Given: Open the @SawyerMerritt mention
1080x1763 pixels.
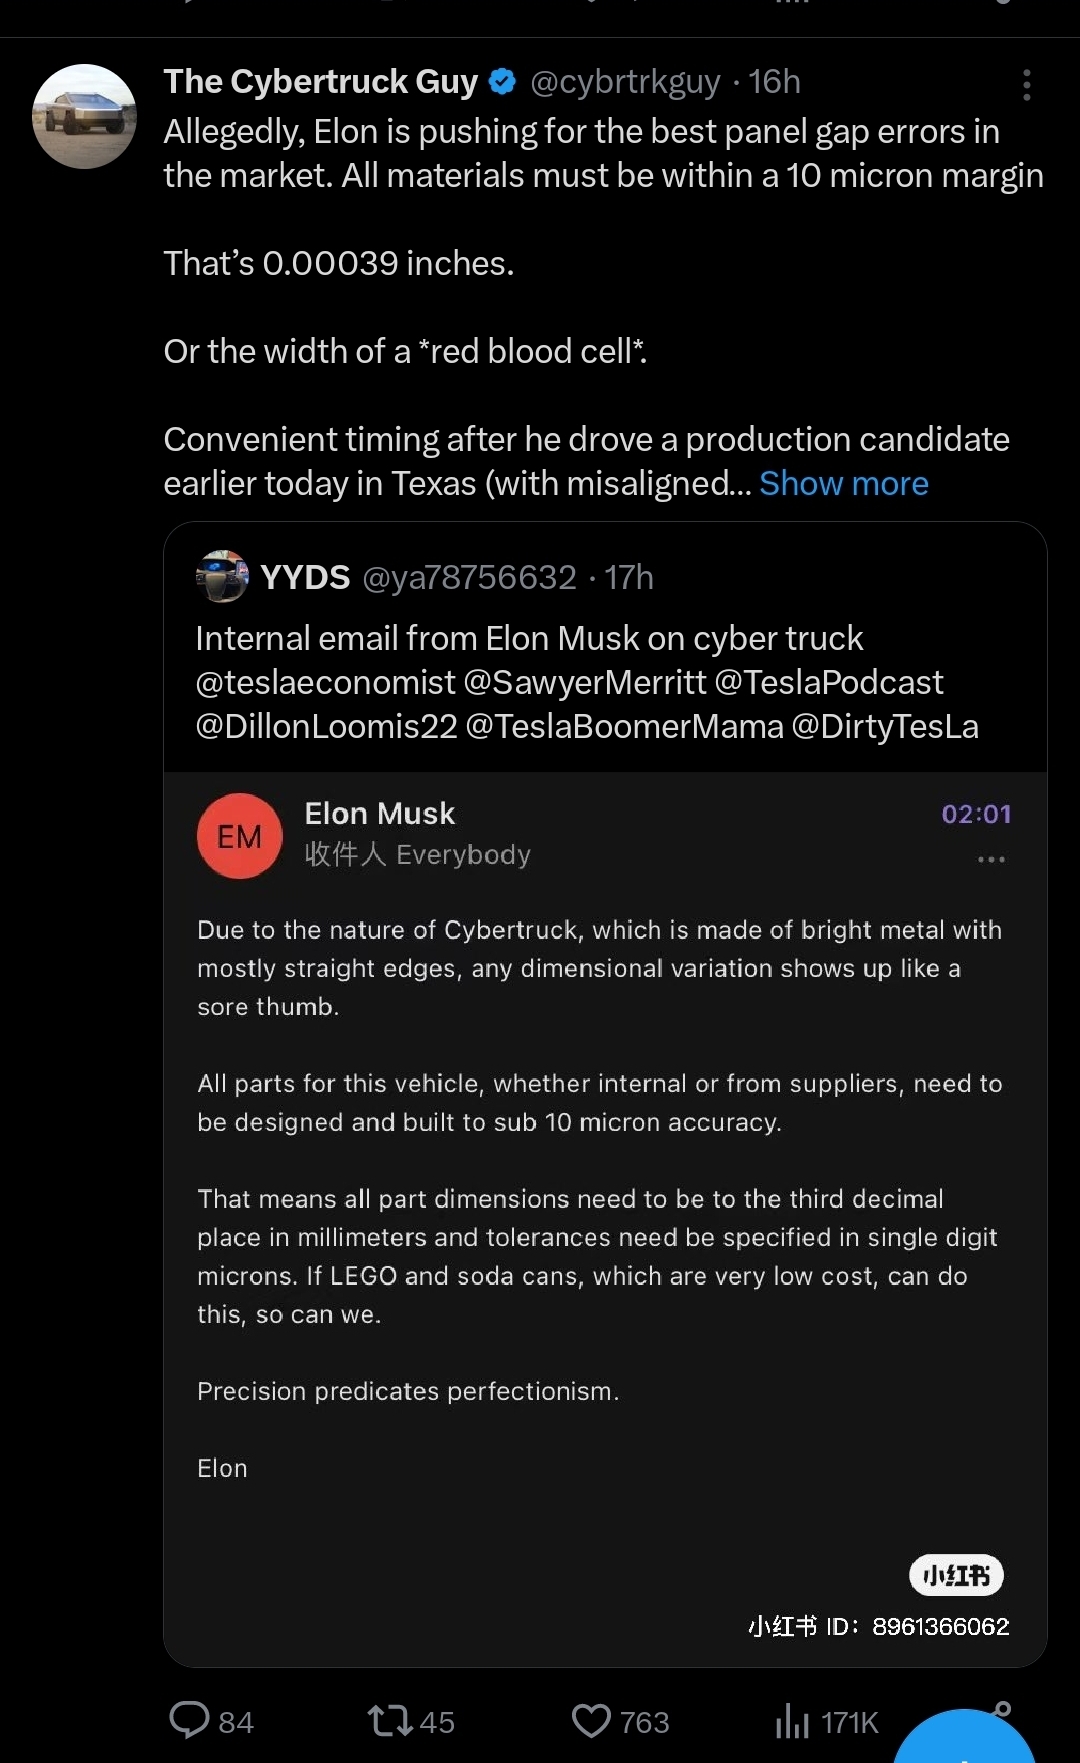Looking at the screenshot, I should [585, 683].
